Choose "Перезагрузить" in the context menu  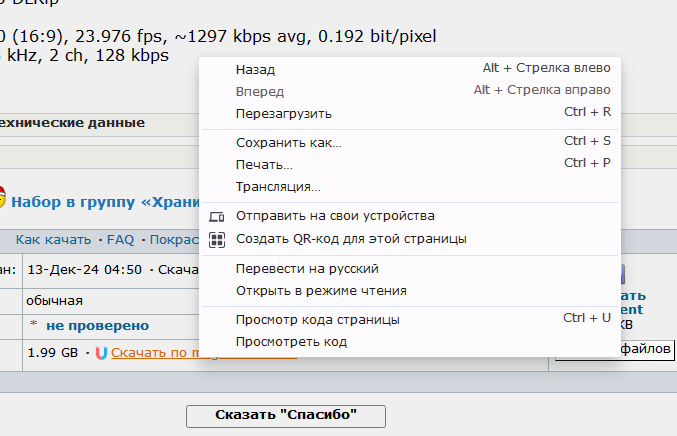[x=283, y=113]
